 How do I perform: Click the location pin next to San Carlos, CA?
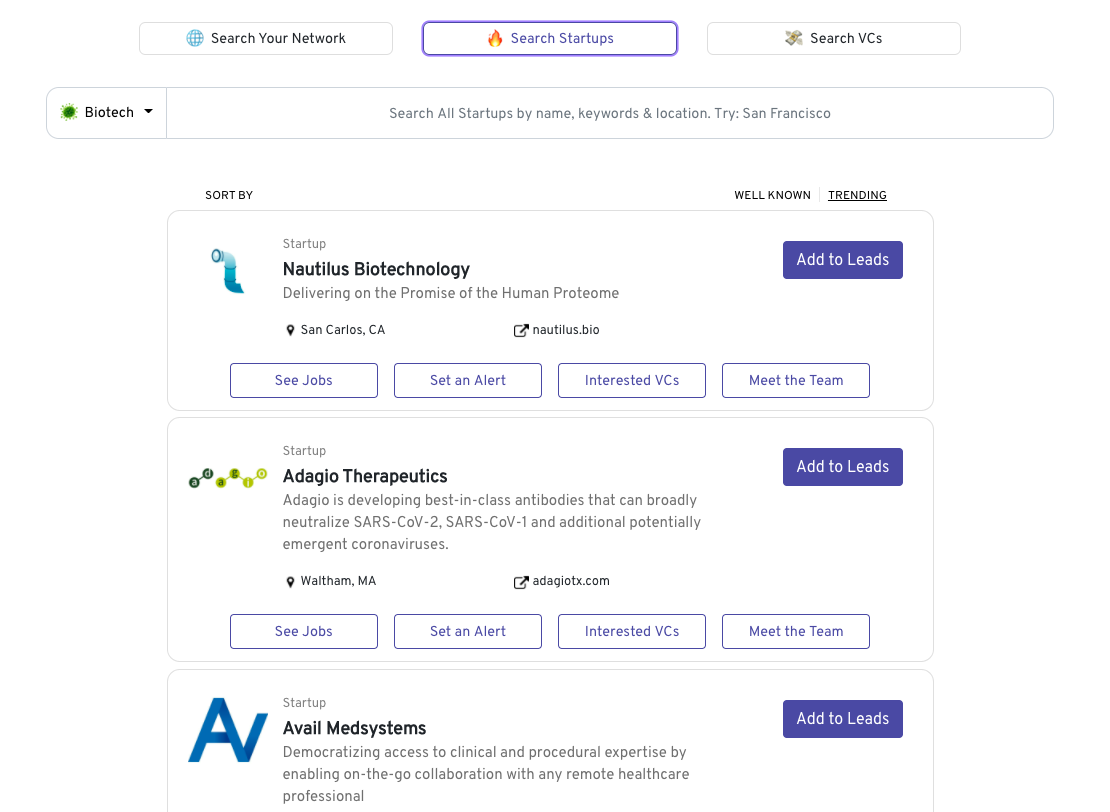click(x=291, y=330)
